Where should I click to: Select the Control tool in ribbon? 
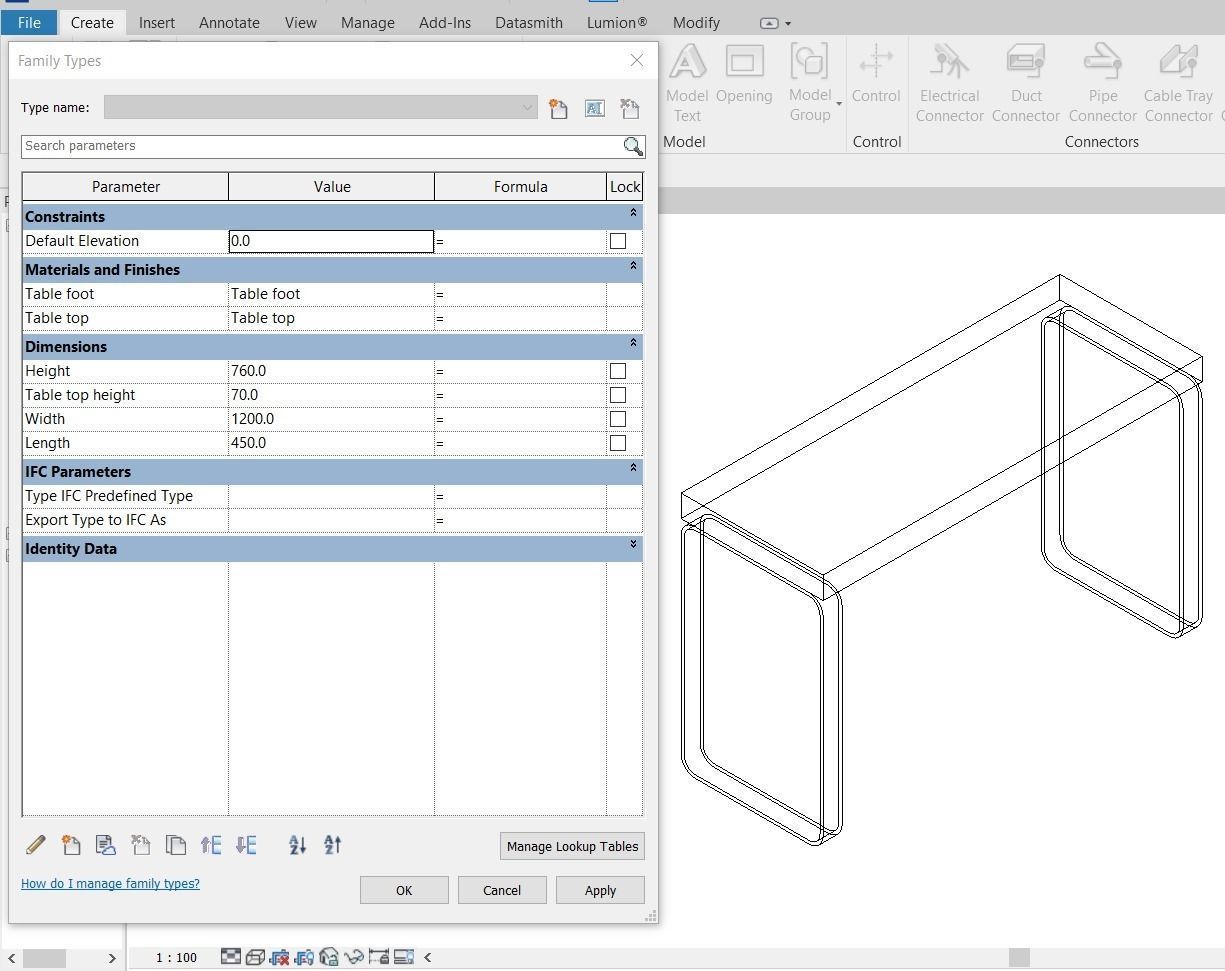coord(876,74)
